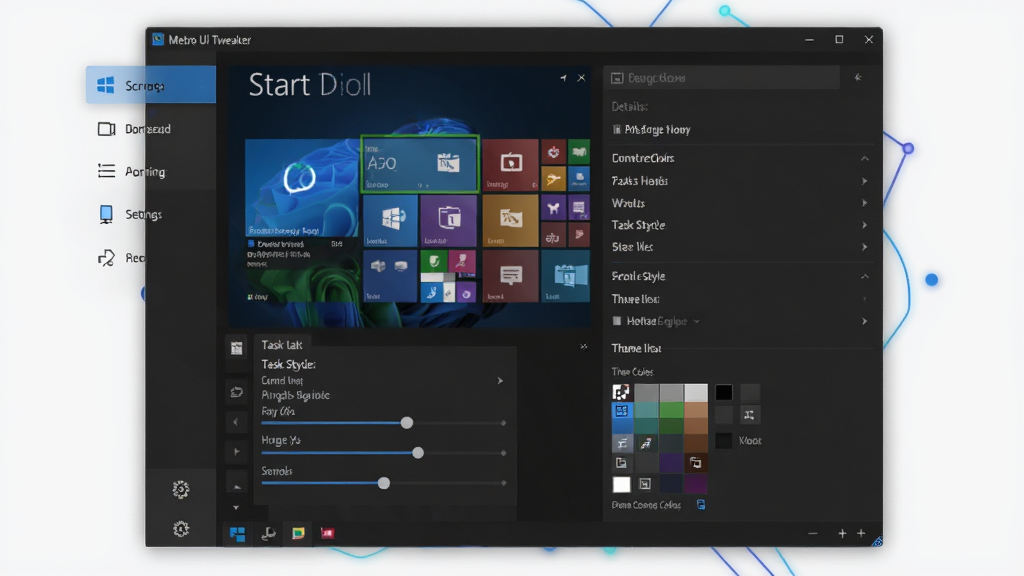The image size is (1024, 576).
Task: Click the last plus button at bottom right
Action: point(861,534)
